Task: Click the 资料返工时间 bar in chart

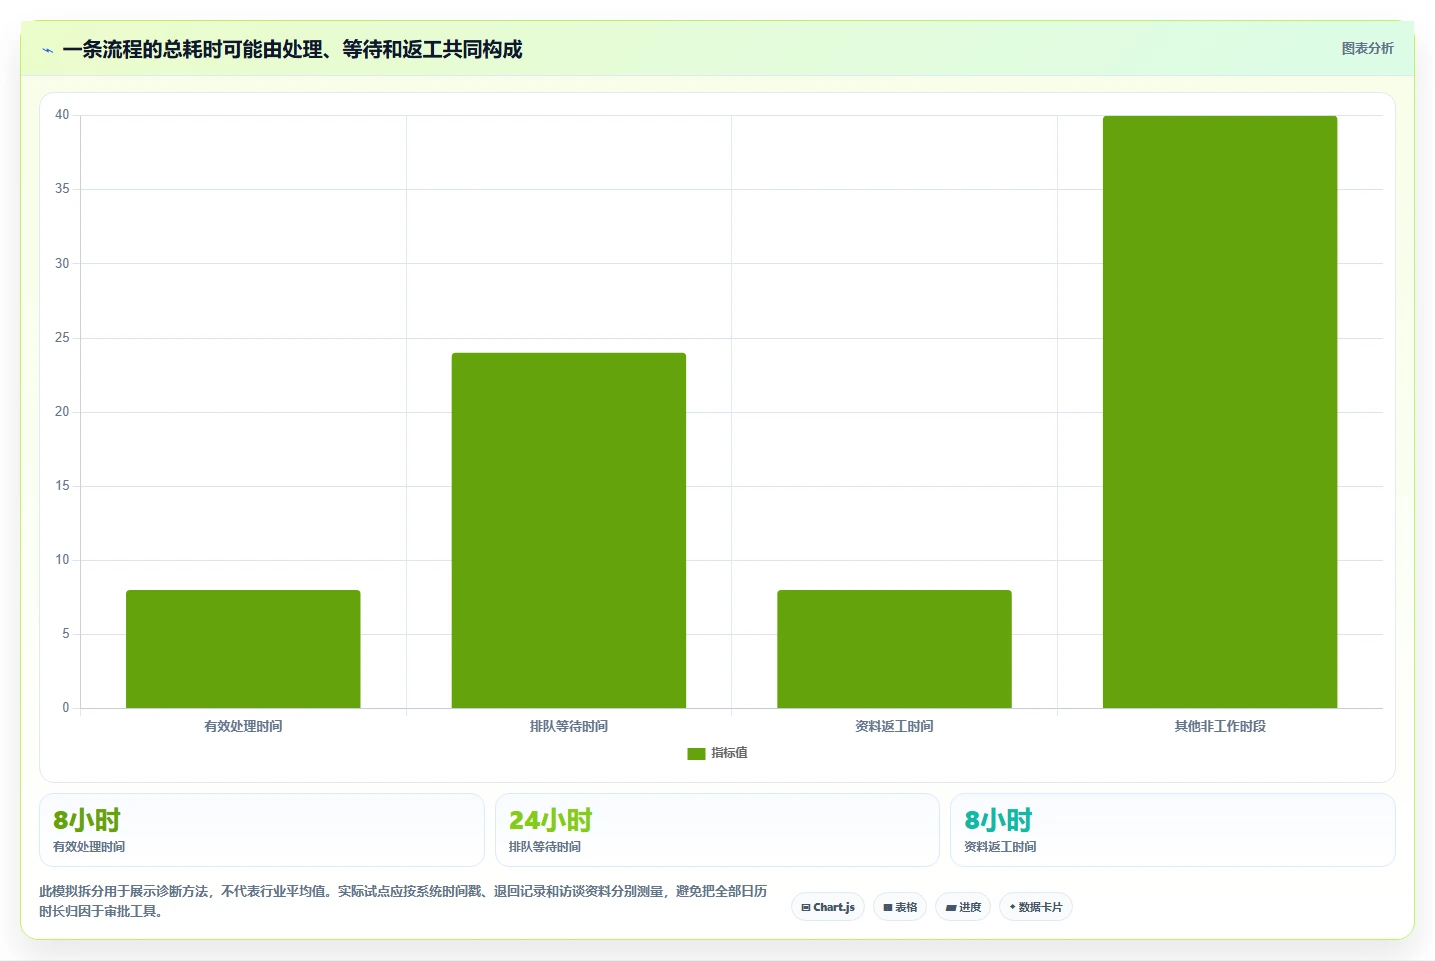Action: click(x=894, y=649)
